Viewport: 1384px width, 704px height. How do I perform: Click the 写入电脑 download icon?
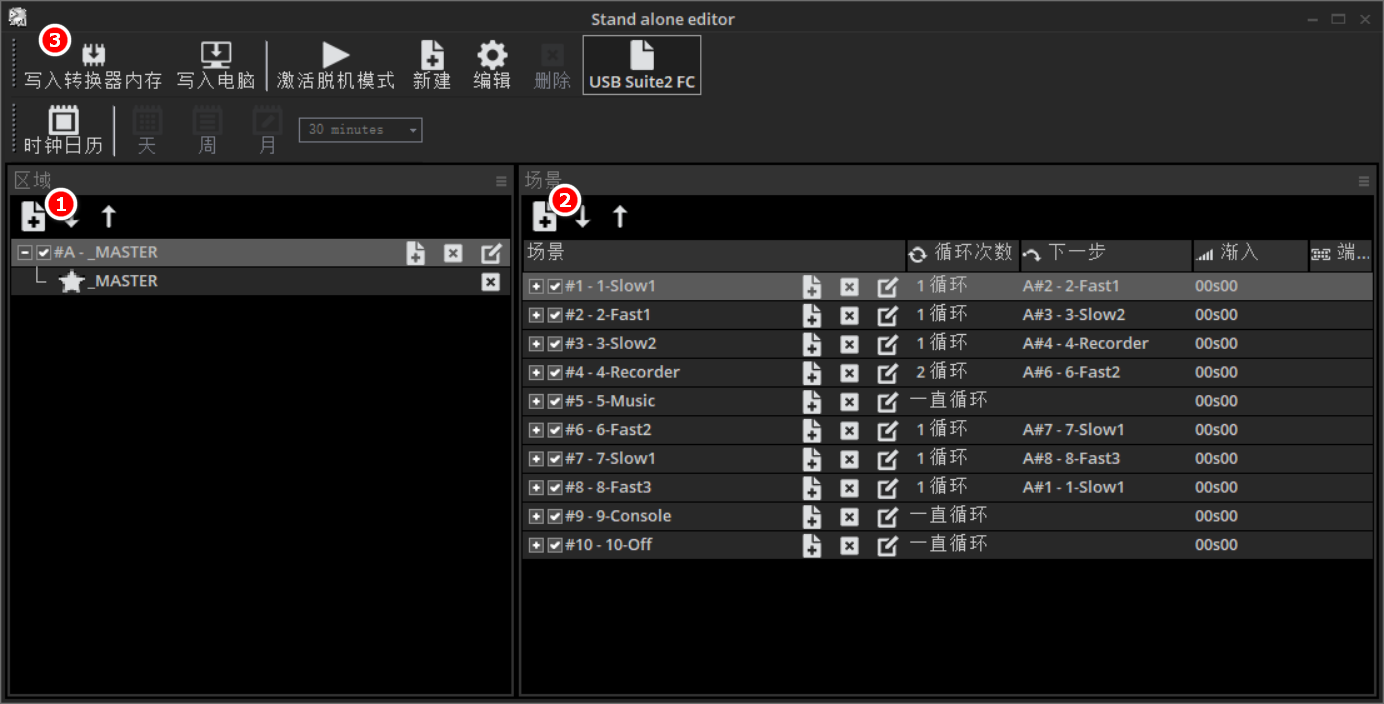[216, 56]
